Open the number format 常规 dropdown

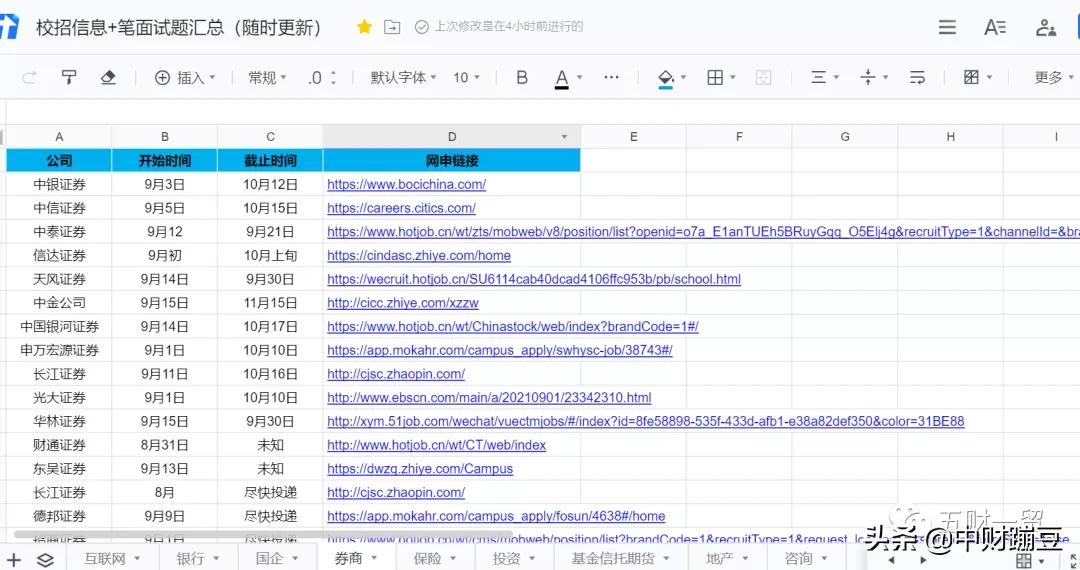267,78
